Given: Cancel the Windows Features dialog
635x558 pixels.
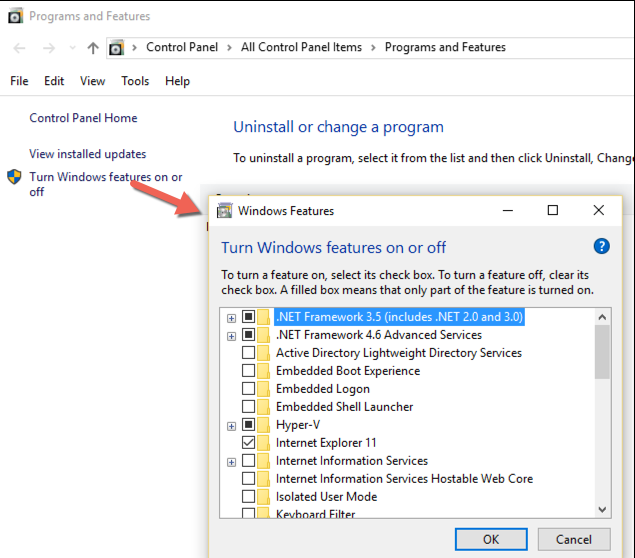Looking at the screenshot, I should [573, 539].
